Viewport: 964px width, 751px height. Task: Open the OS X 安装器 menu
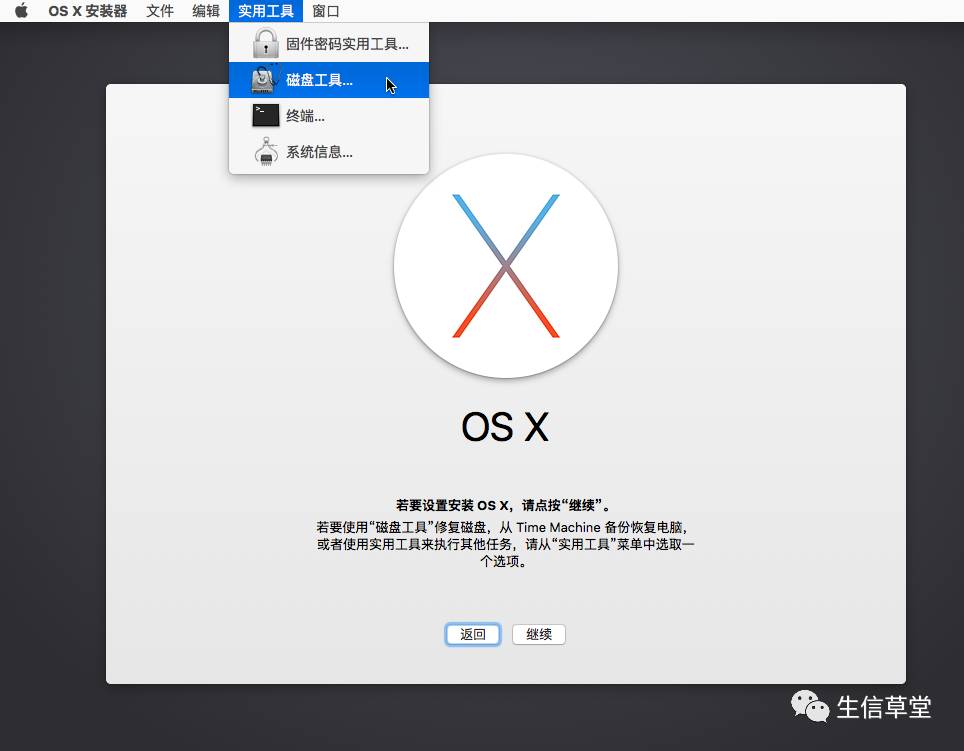pyautogui.click(x=87, y=11)
